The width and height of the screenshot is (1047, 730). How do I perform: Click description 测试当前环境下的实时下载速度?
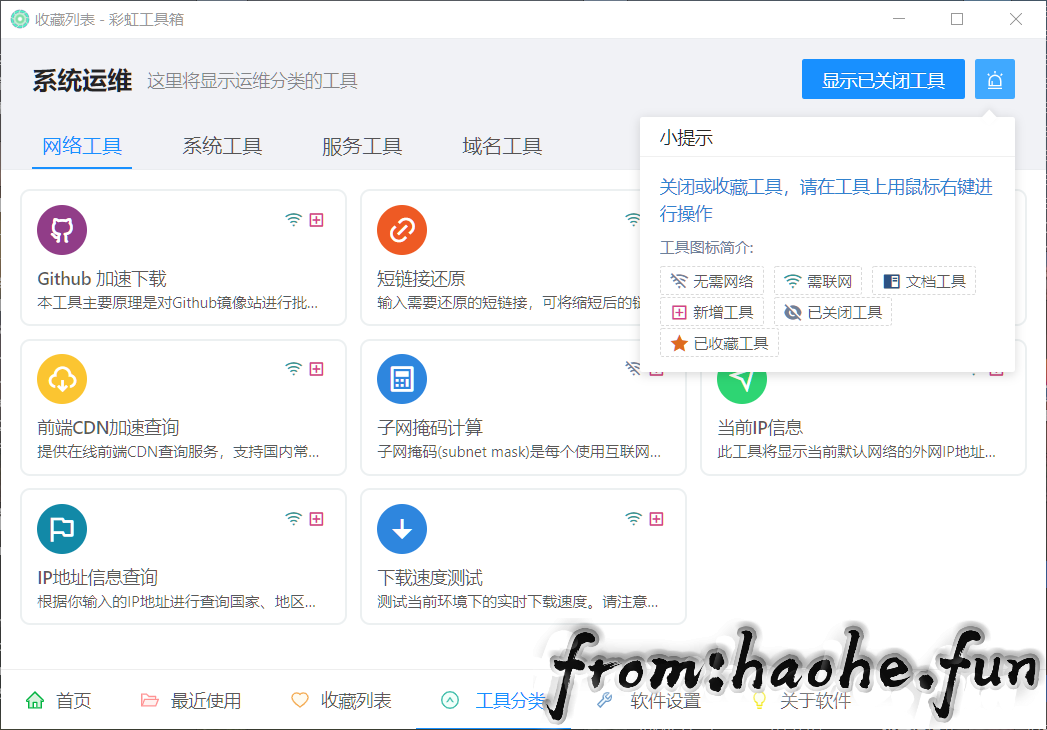517,602
